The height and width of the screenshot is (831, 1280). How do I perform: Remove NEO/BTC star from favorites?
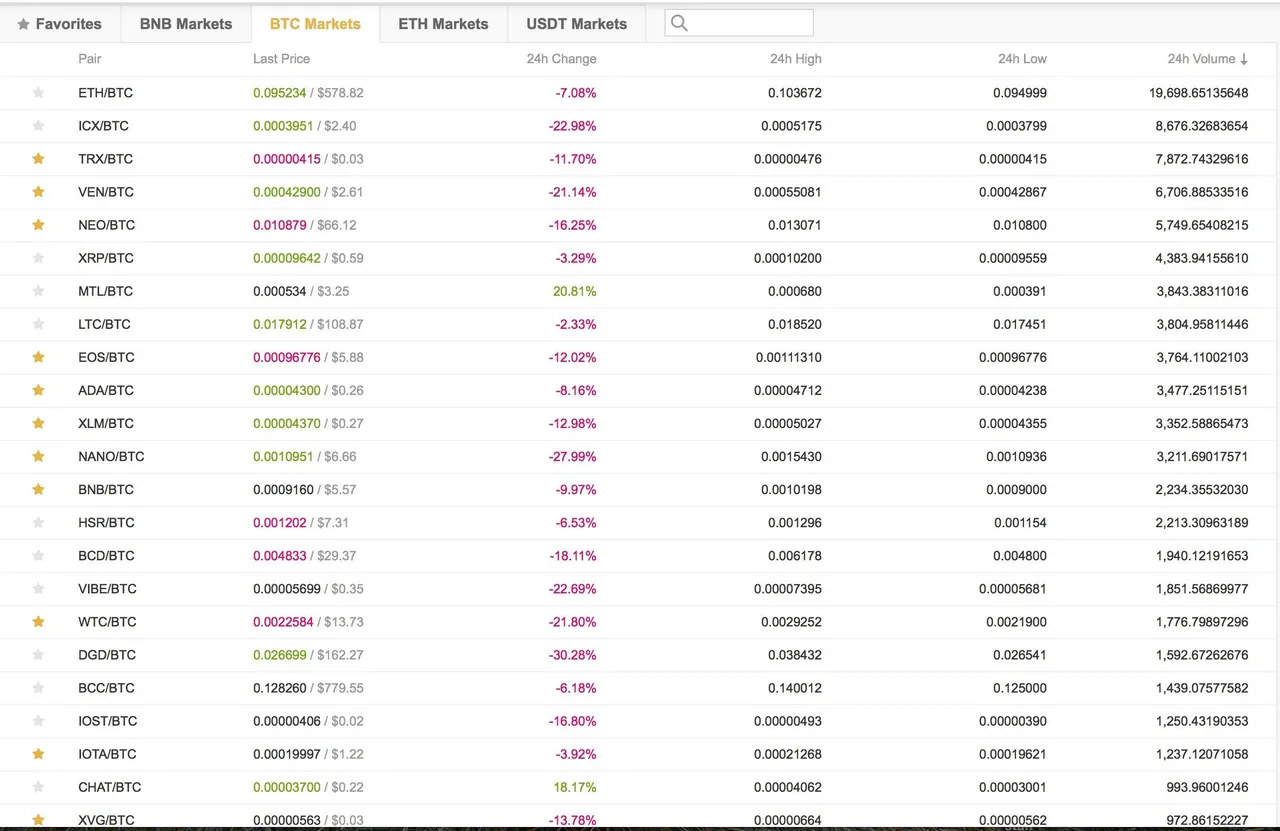pyautogui.click(x=38, y=225)
